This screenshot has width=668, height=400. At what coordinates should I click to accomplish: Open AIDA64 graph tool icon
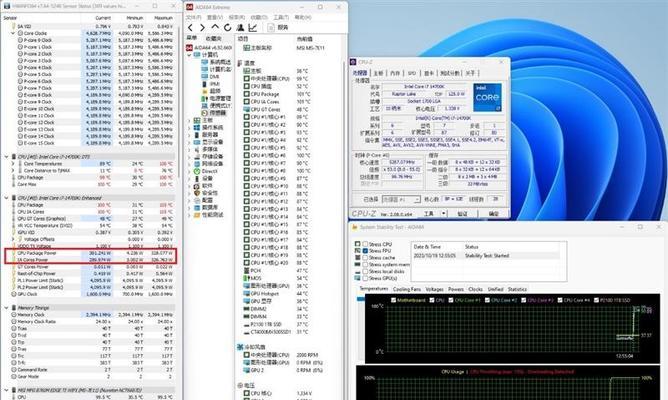[x=253, y=28]
